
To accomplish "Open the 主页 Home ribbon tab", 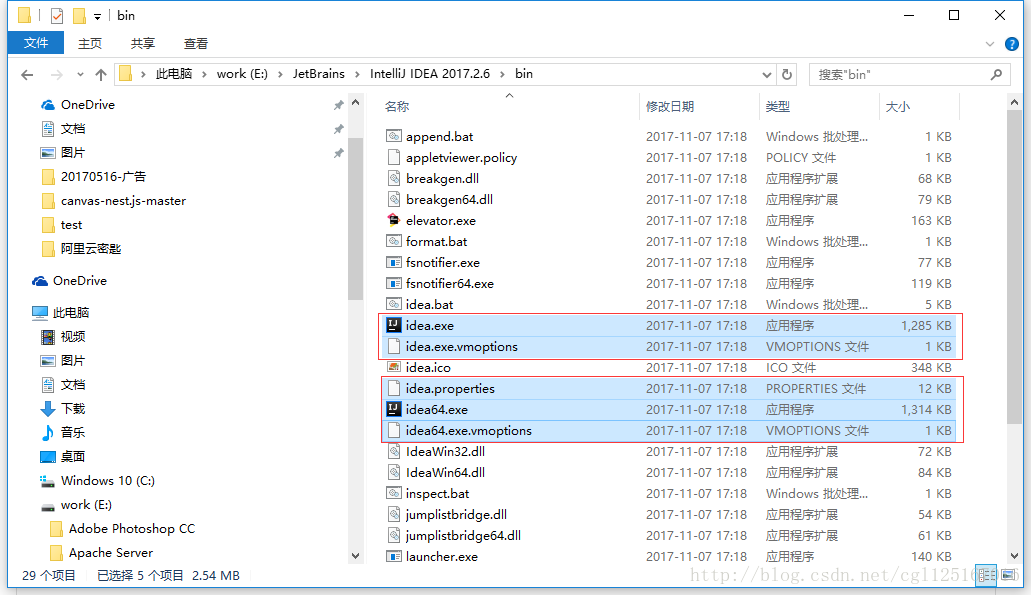I will click(90, 43).
